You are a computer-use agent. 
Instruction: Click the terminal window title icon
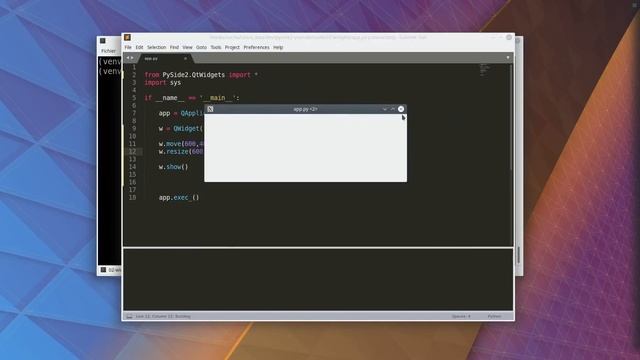click(103, 41)
